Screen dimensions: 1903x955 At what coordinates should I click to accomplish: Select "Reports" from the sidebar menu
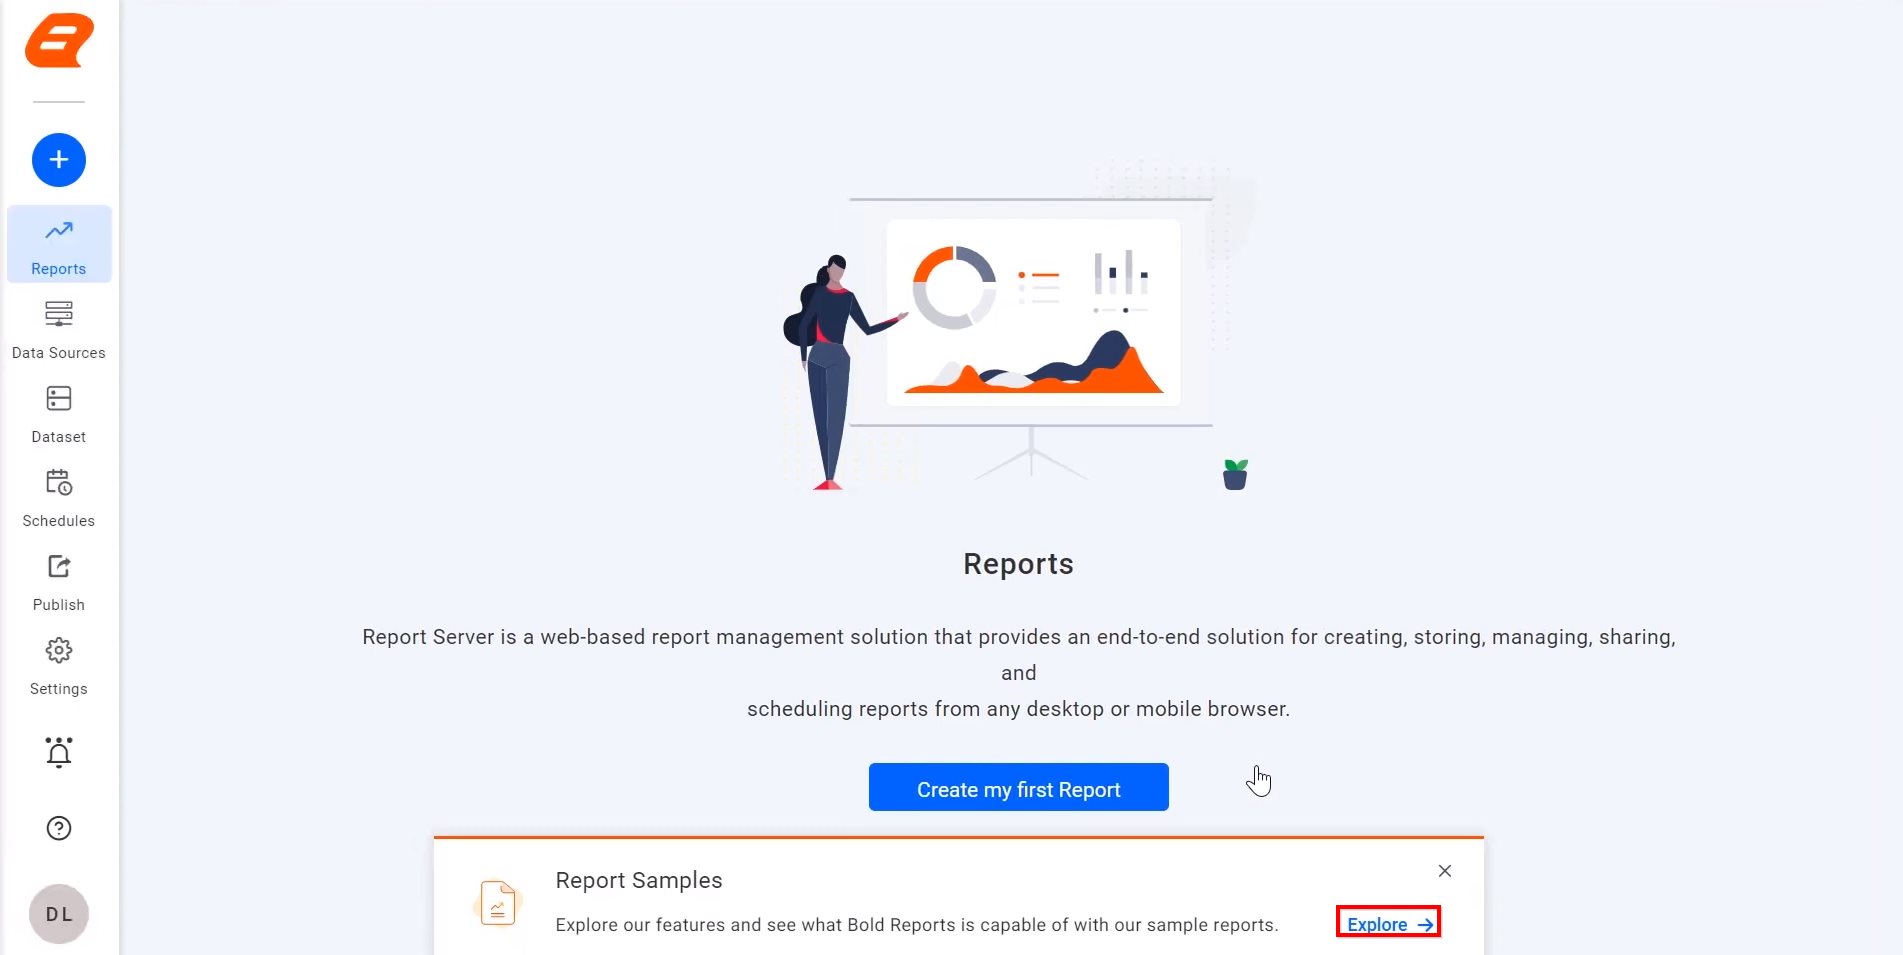tap(58, 268)
